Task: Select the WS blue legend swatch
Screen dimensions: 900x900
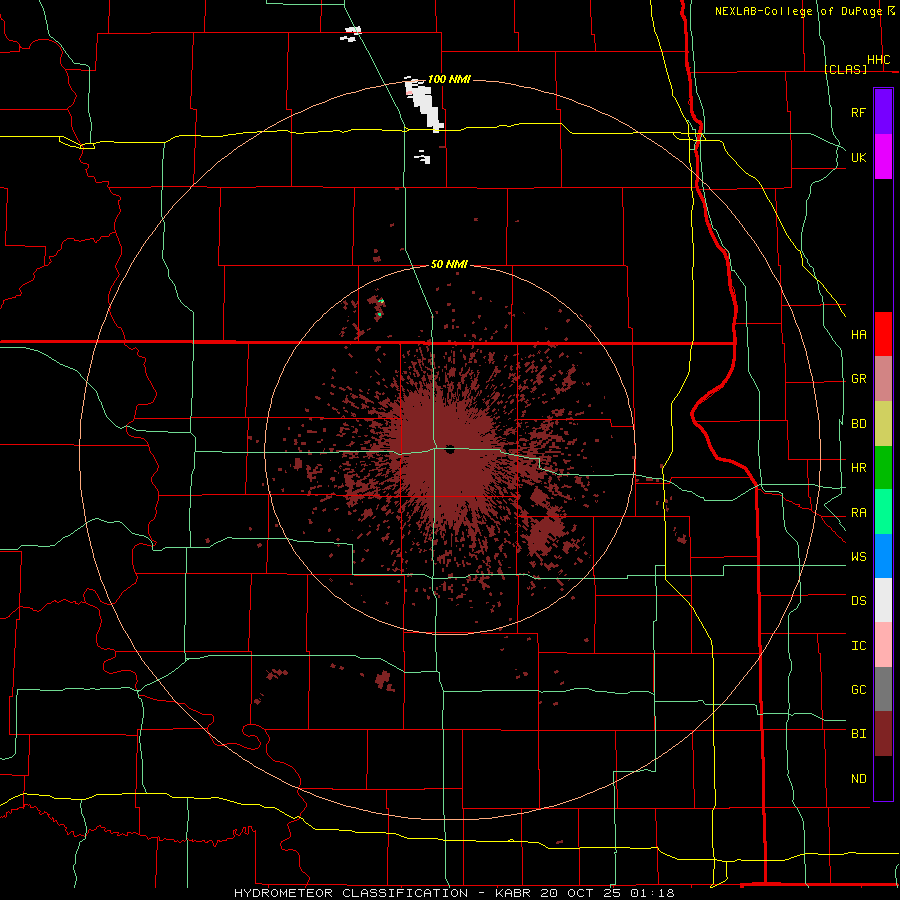Action: point(883,556)
